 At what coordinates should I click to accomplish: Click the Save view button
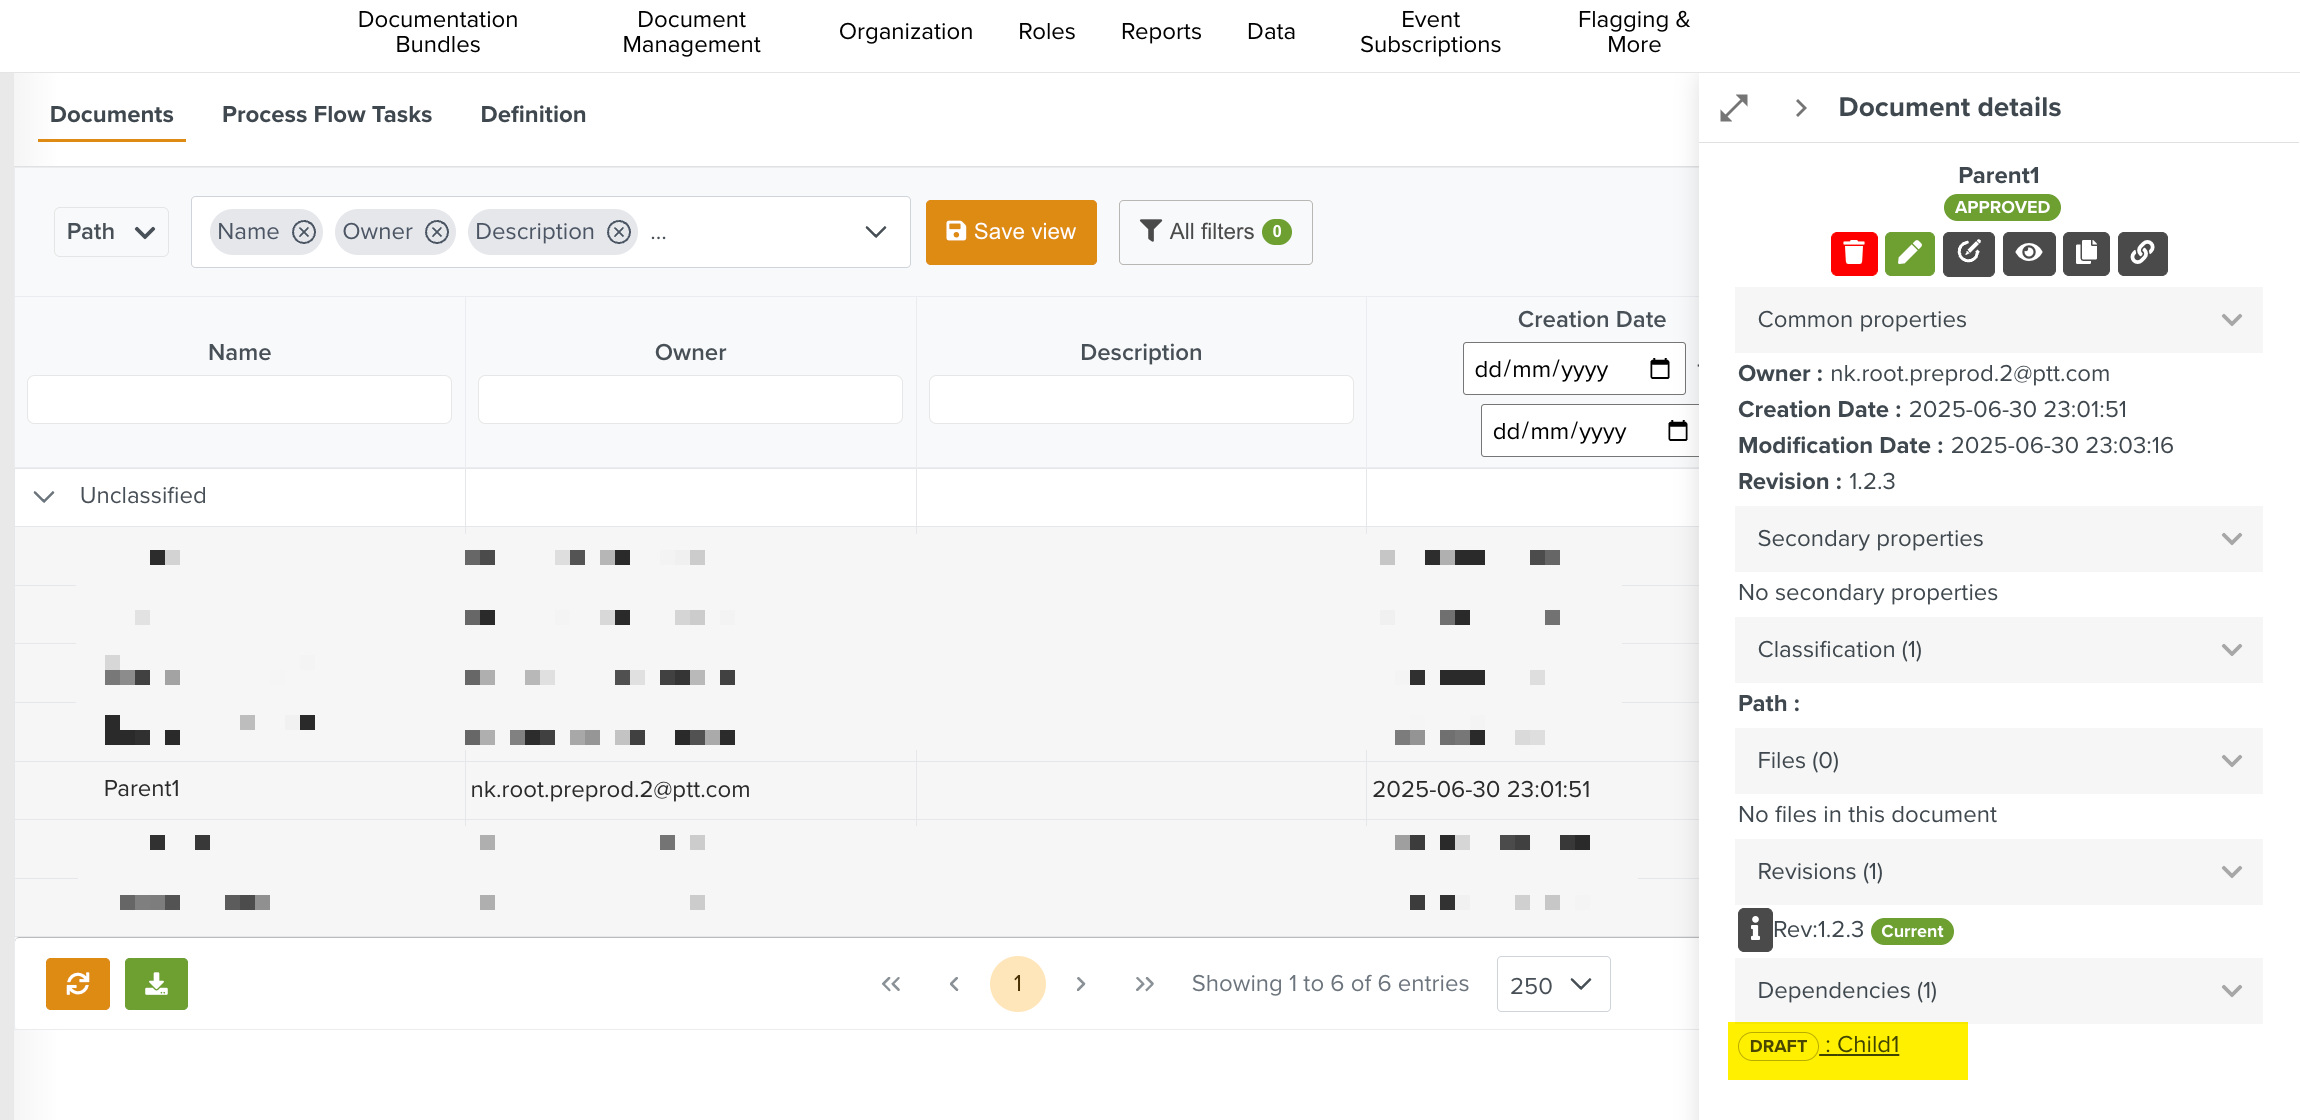pos(1010,232)
